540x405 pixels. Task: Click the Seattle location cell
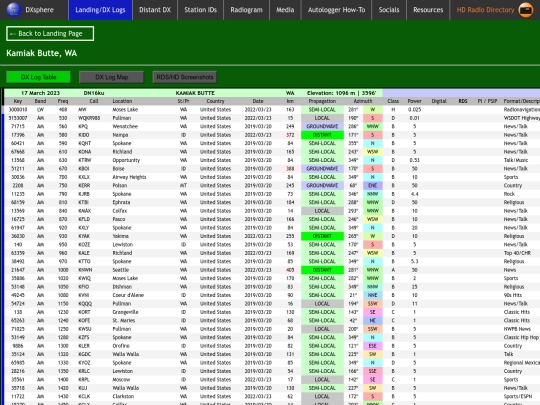(121, 270)
